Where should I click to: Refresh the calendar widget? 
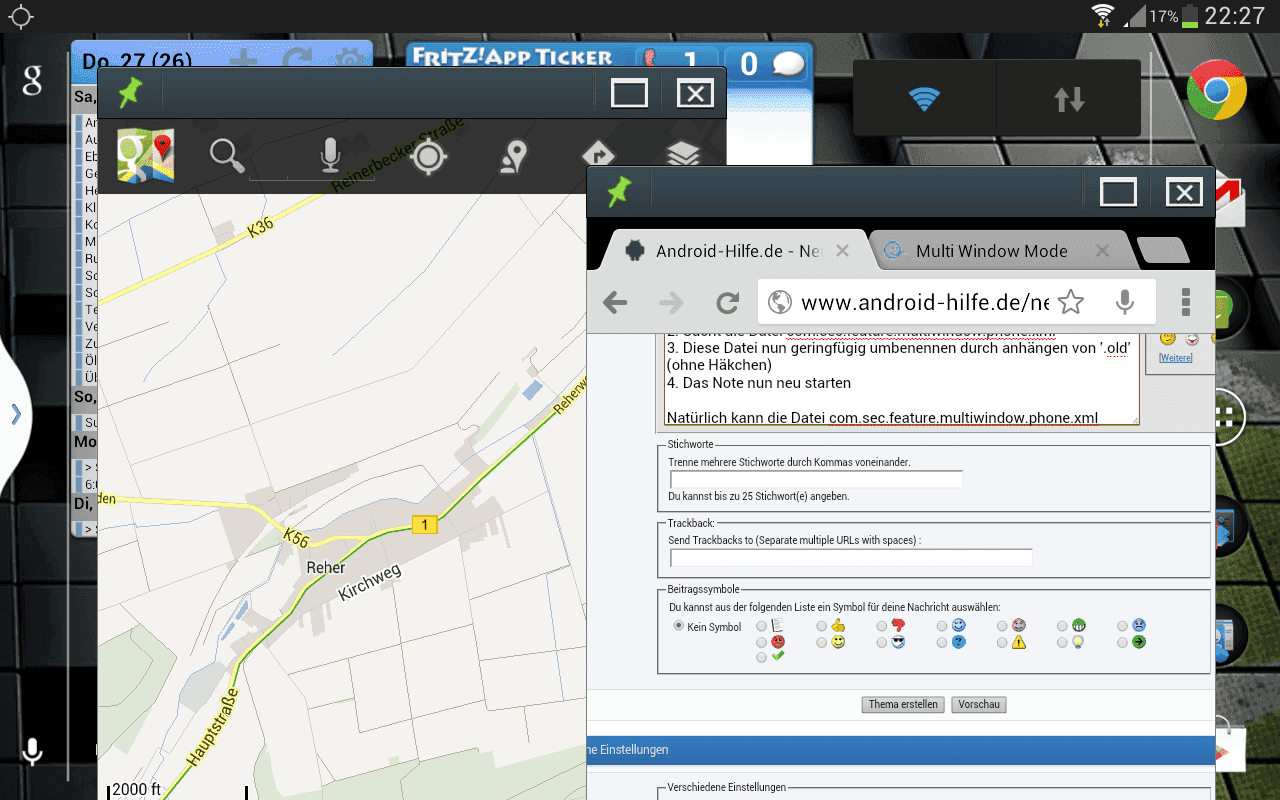297,59
